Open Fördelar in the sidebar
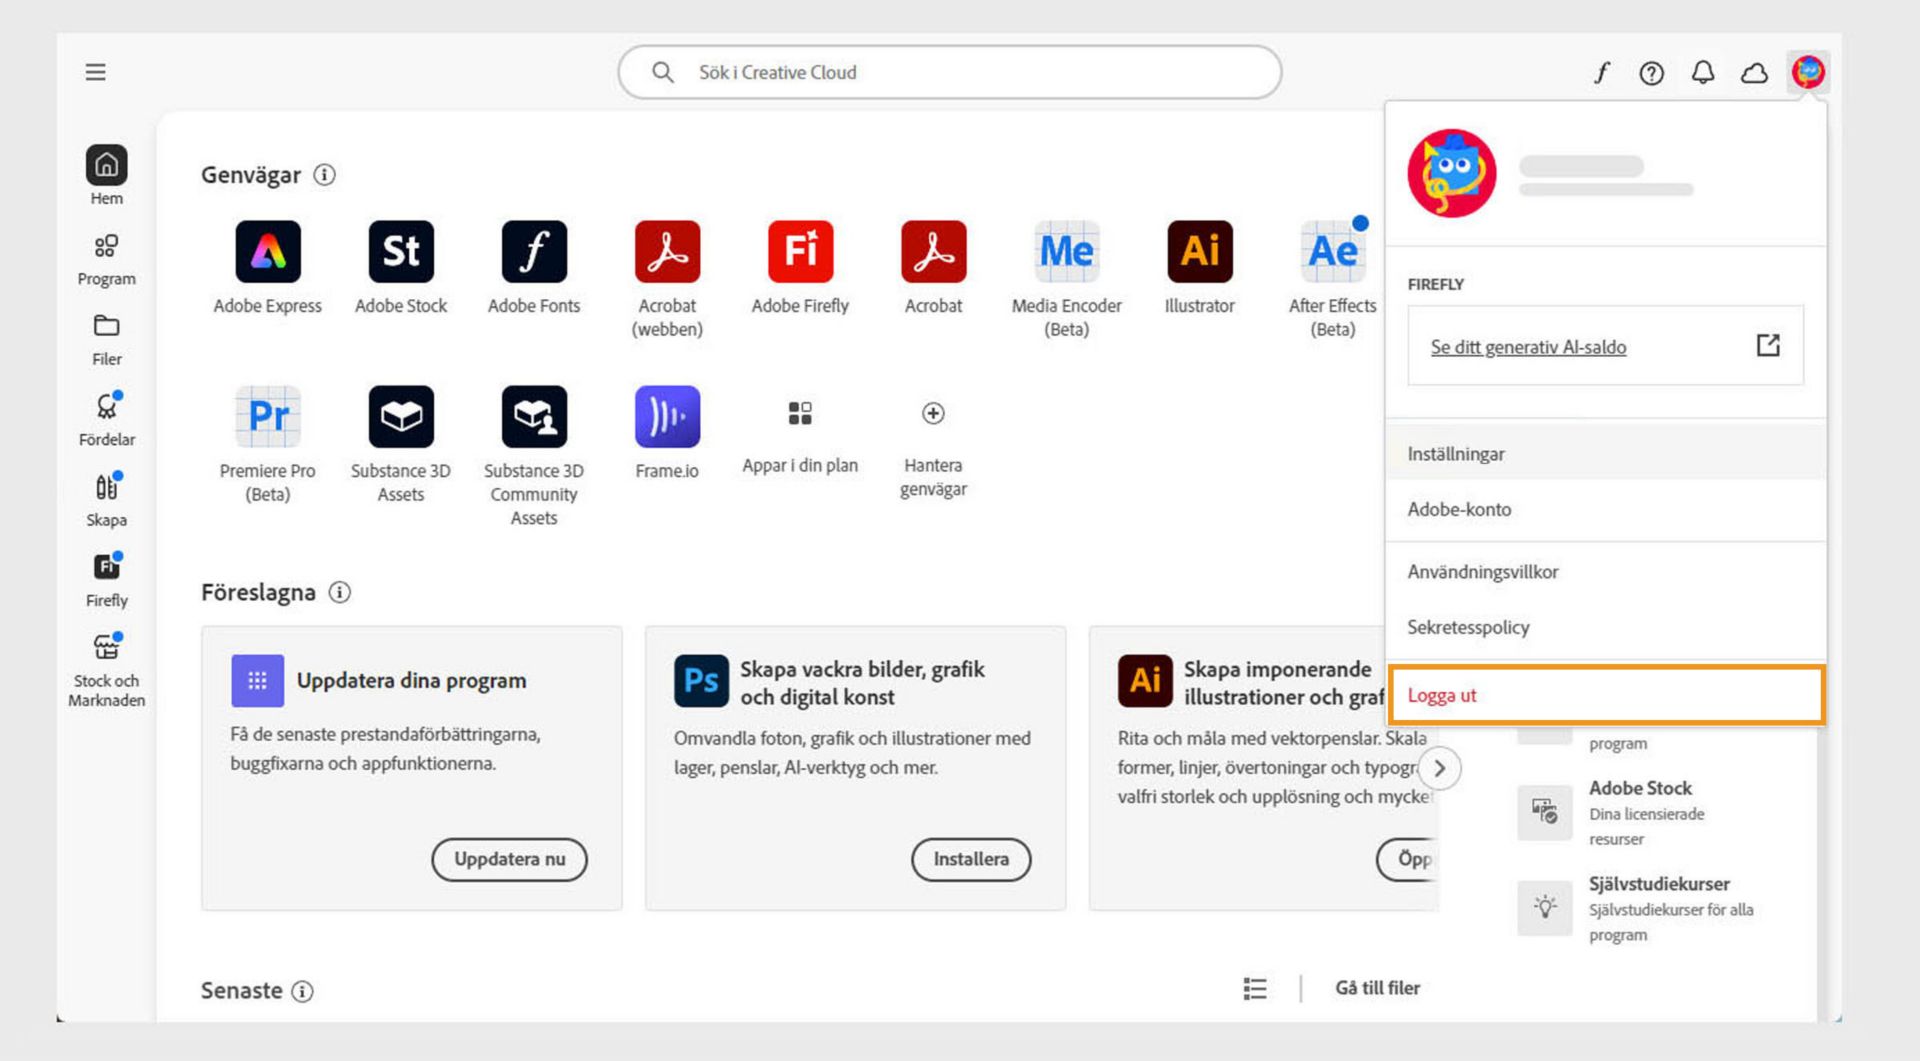This screenshot has height=1061, width=1920. (106, 419)
